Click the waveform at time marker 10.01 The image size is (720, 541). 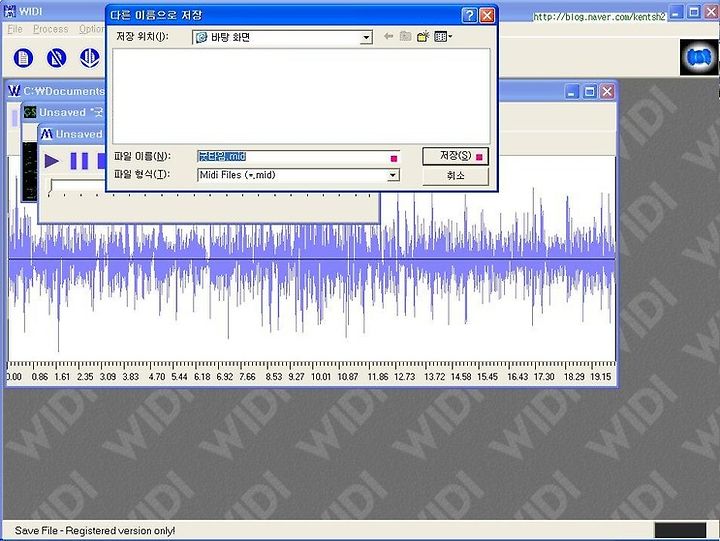(321, 259)
